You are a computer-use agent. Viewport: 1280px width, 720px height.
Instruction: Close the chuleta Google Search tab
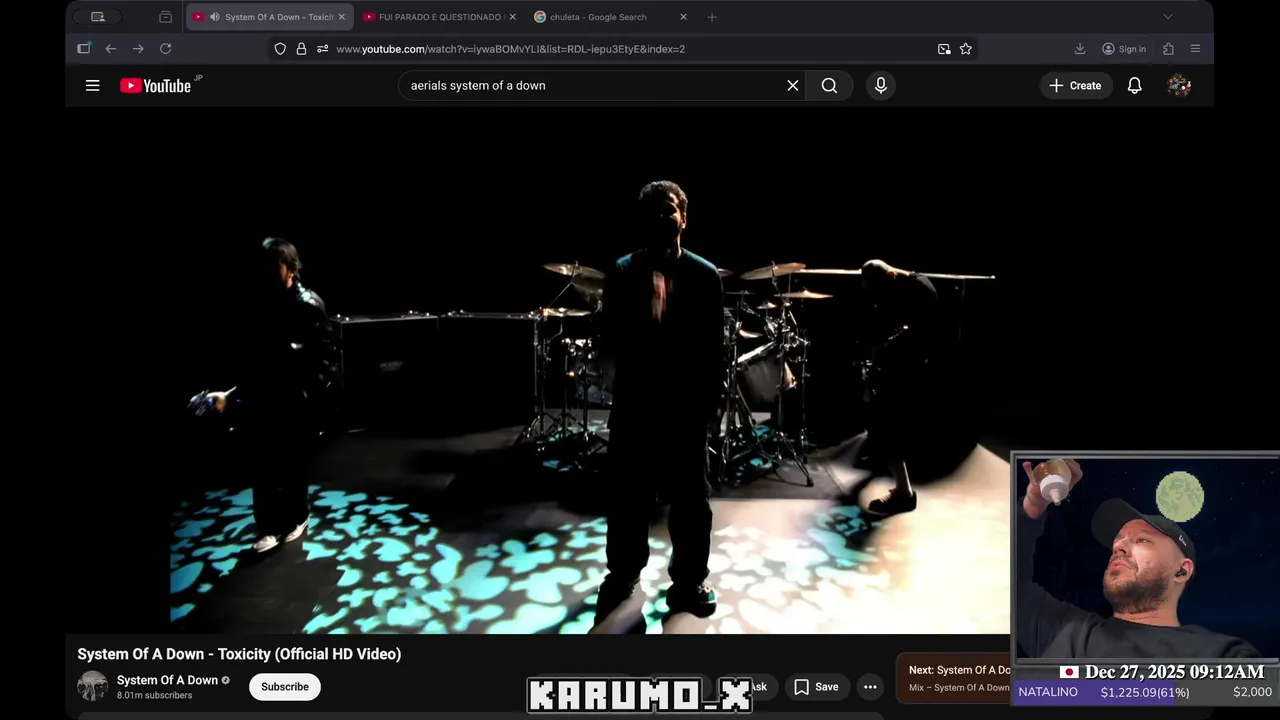point(683,17)
